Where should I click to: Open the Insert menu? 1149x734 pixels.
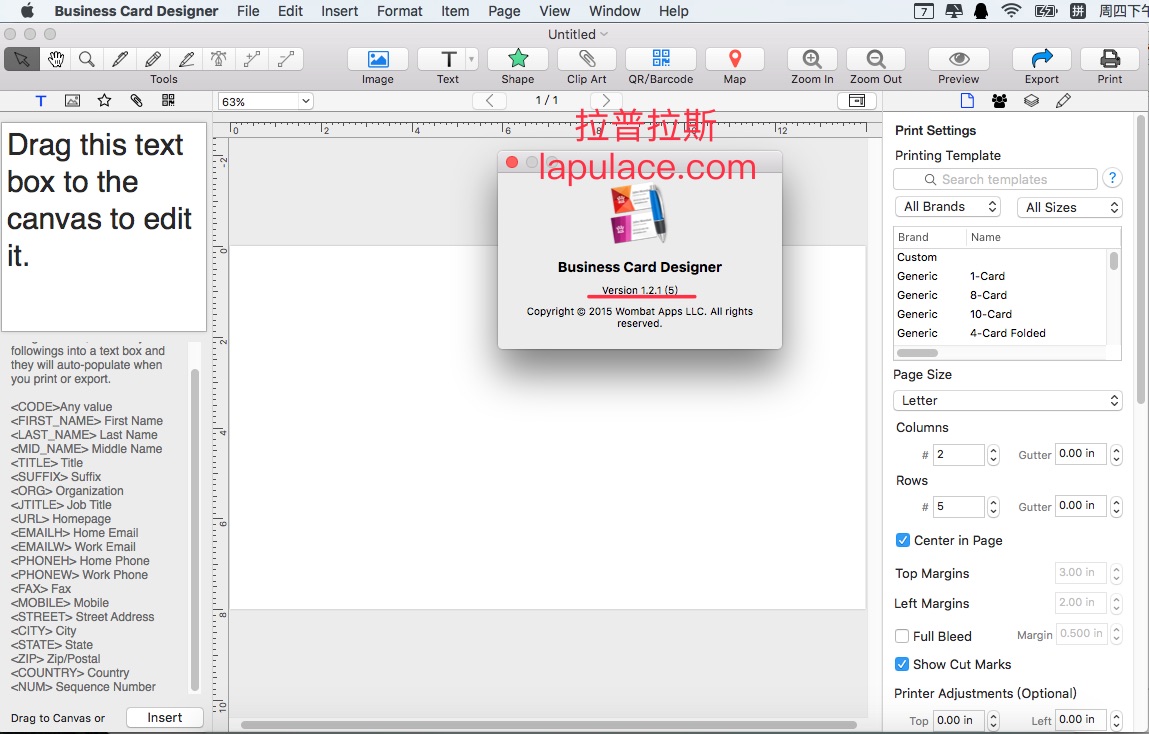point(339,11)
